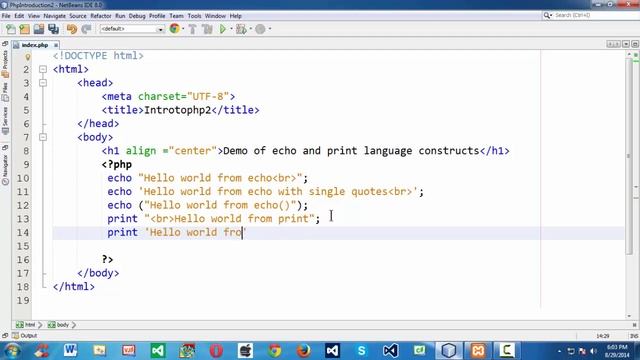The image size is (640, 360).
Task: Click the Build Project hammer icon
Action: (193, 29)
